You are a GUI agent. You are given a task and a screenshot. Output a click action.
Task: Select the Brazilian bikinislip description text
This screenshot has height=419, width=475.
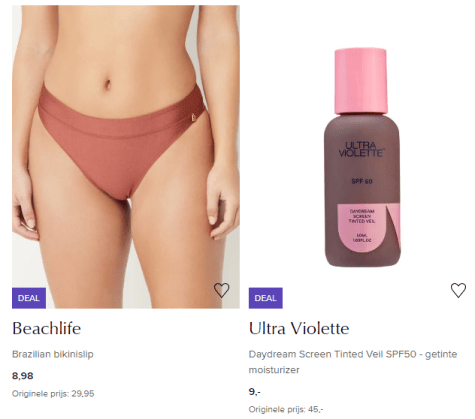[53, 354]
